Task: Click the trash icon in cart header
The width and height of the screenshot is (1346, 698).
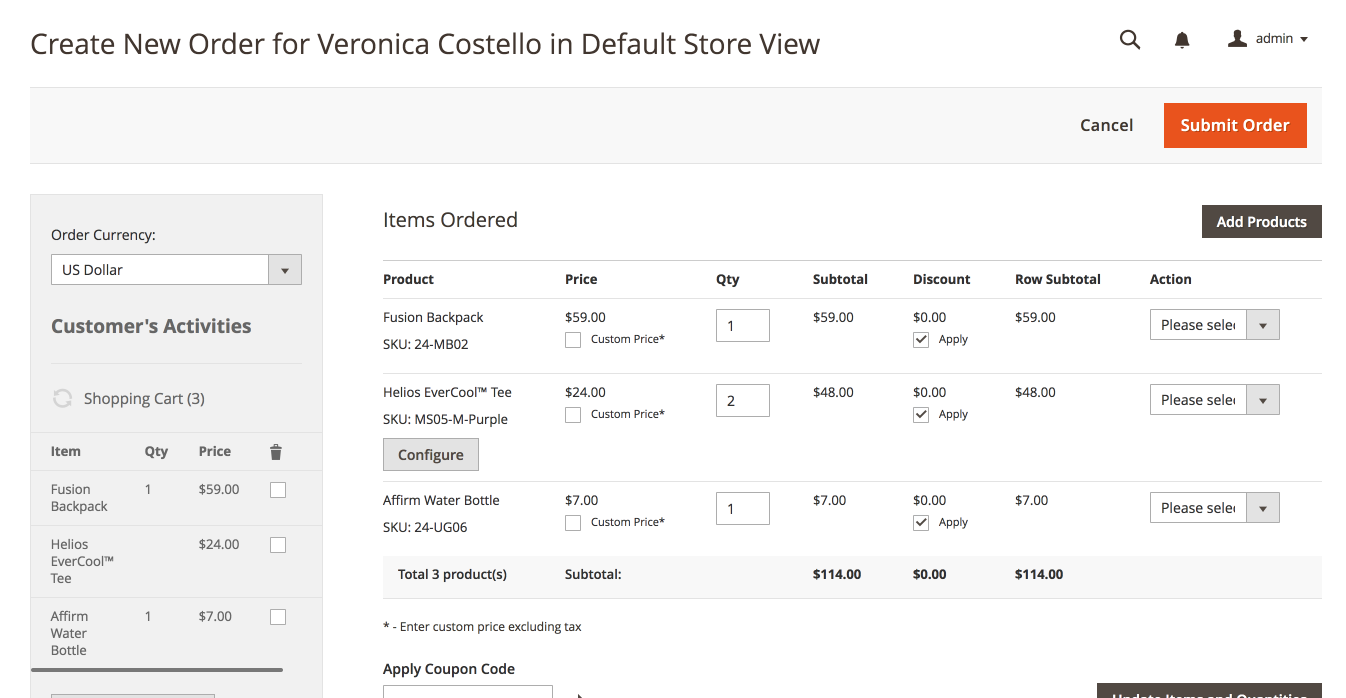Action: pos(276,452)
